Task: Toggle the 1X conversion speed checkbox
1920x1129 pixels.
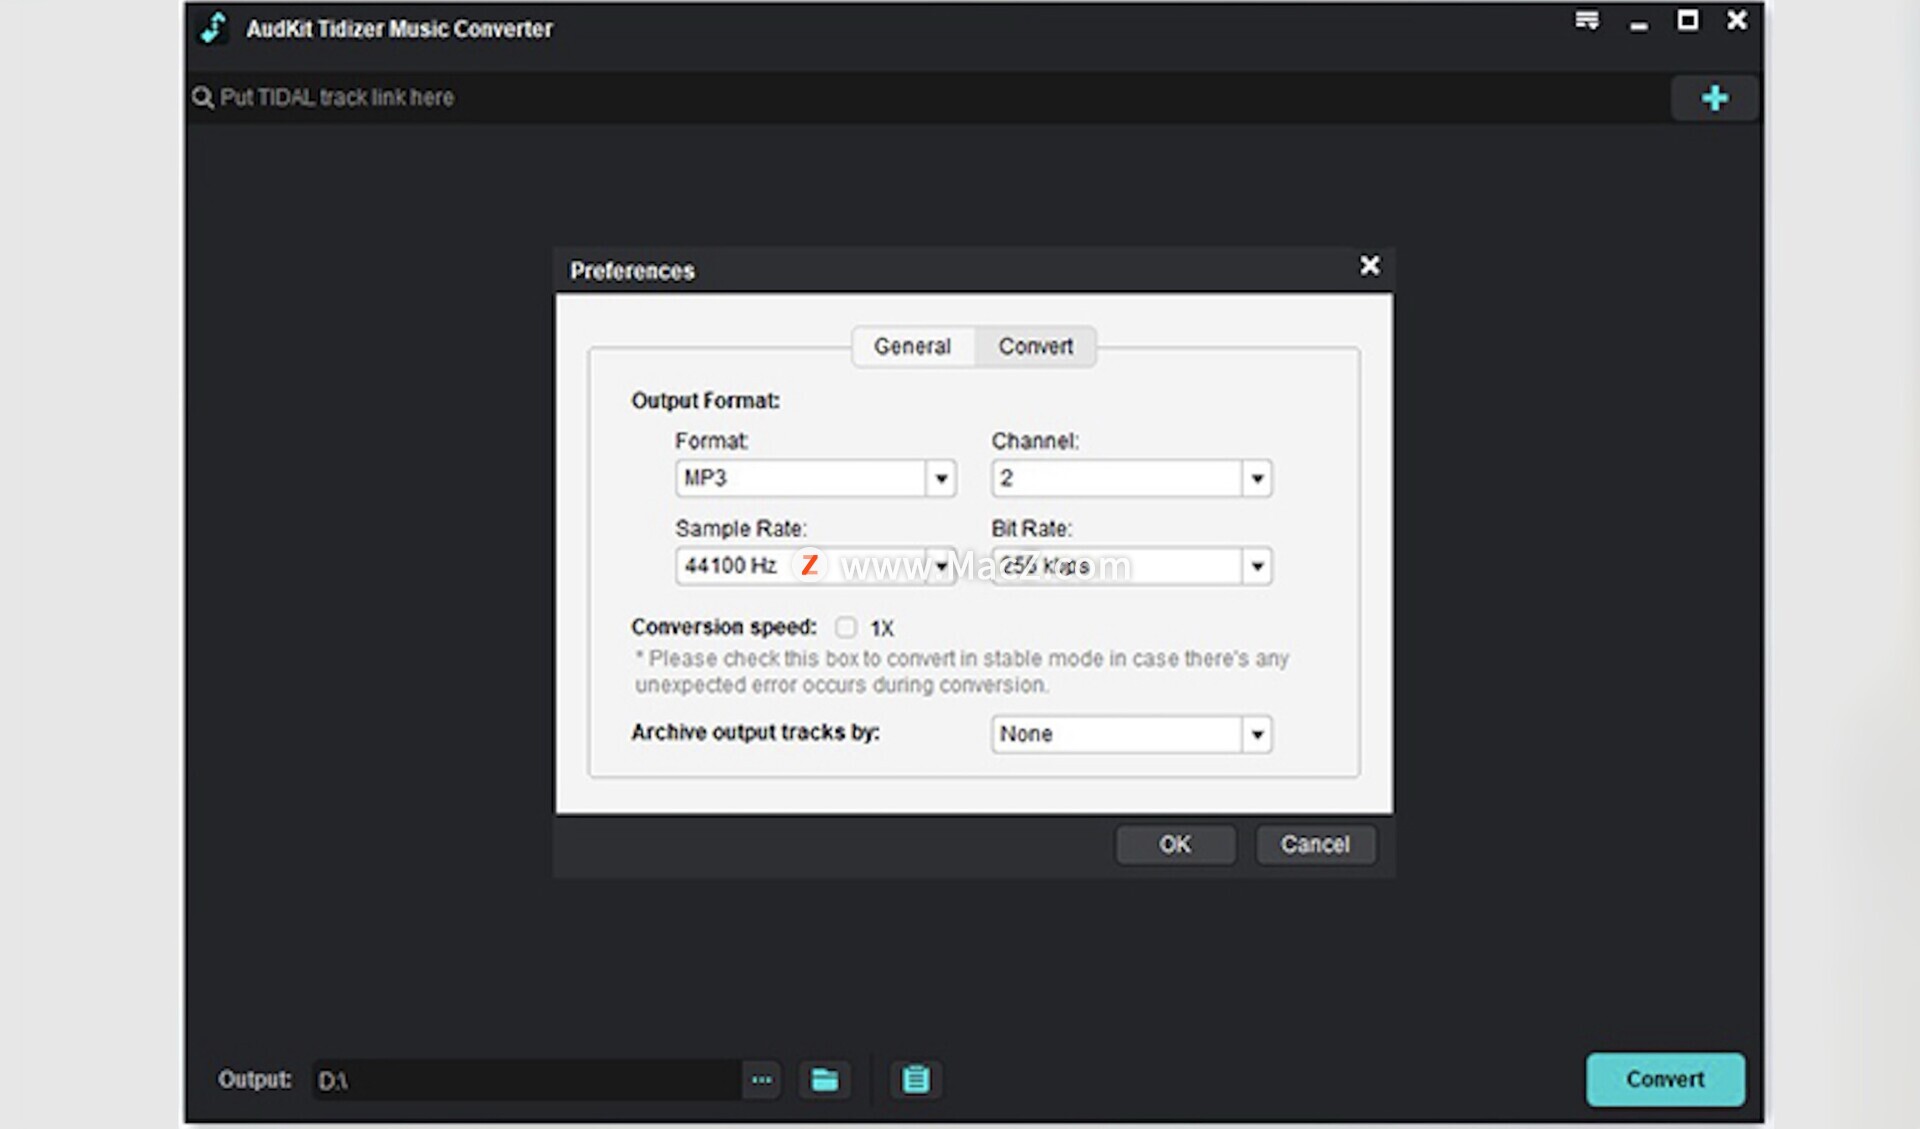Action: 846,627
